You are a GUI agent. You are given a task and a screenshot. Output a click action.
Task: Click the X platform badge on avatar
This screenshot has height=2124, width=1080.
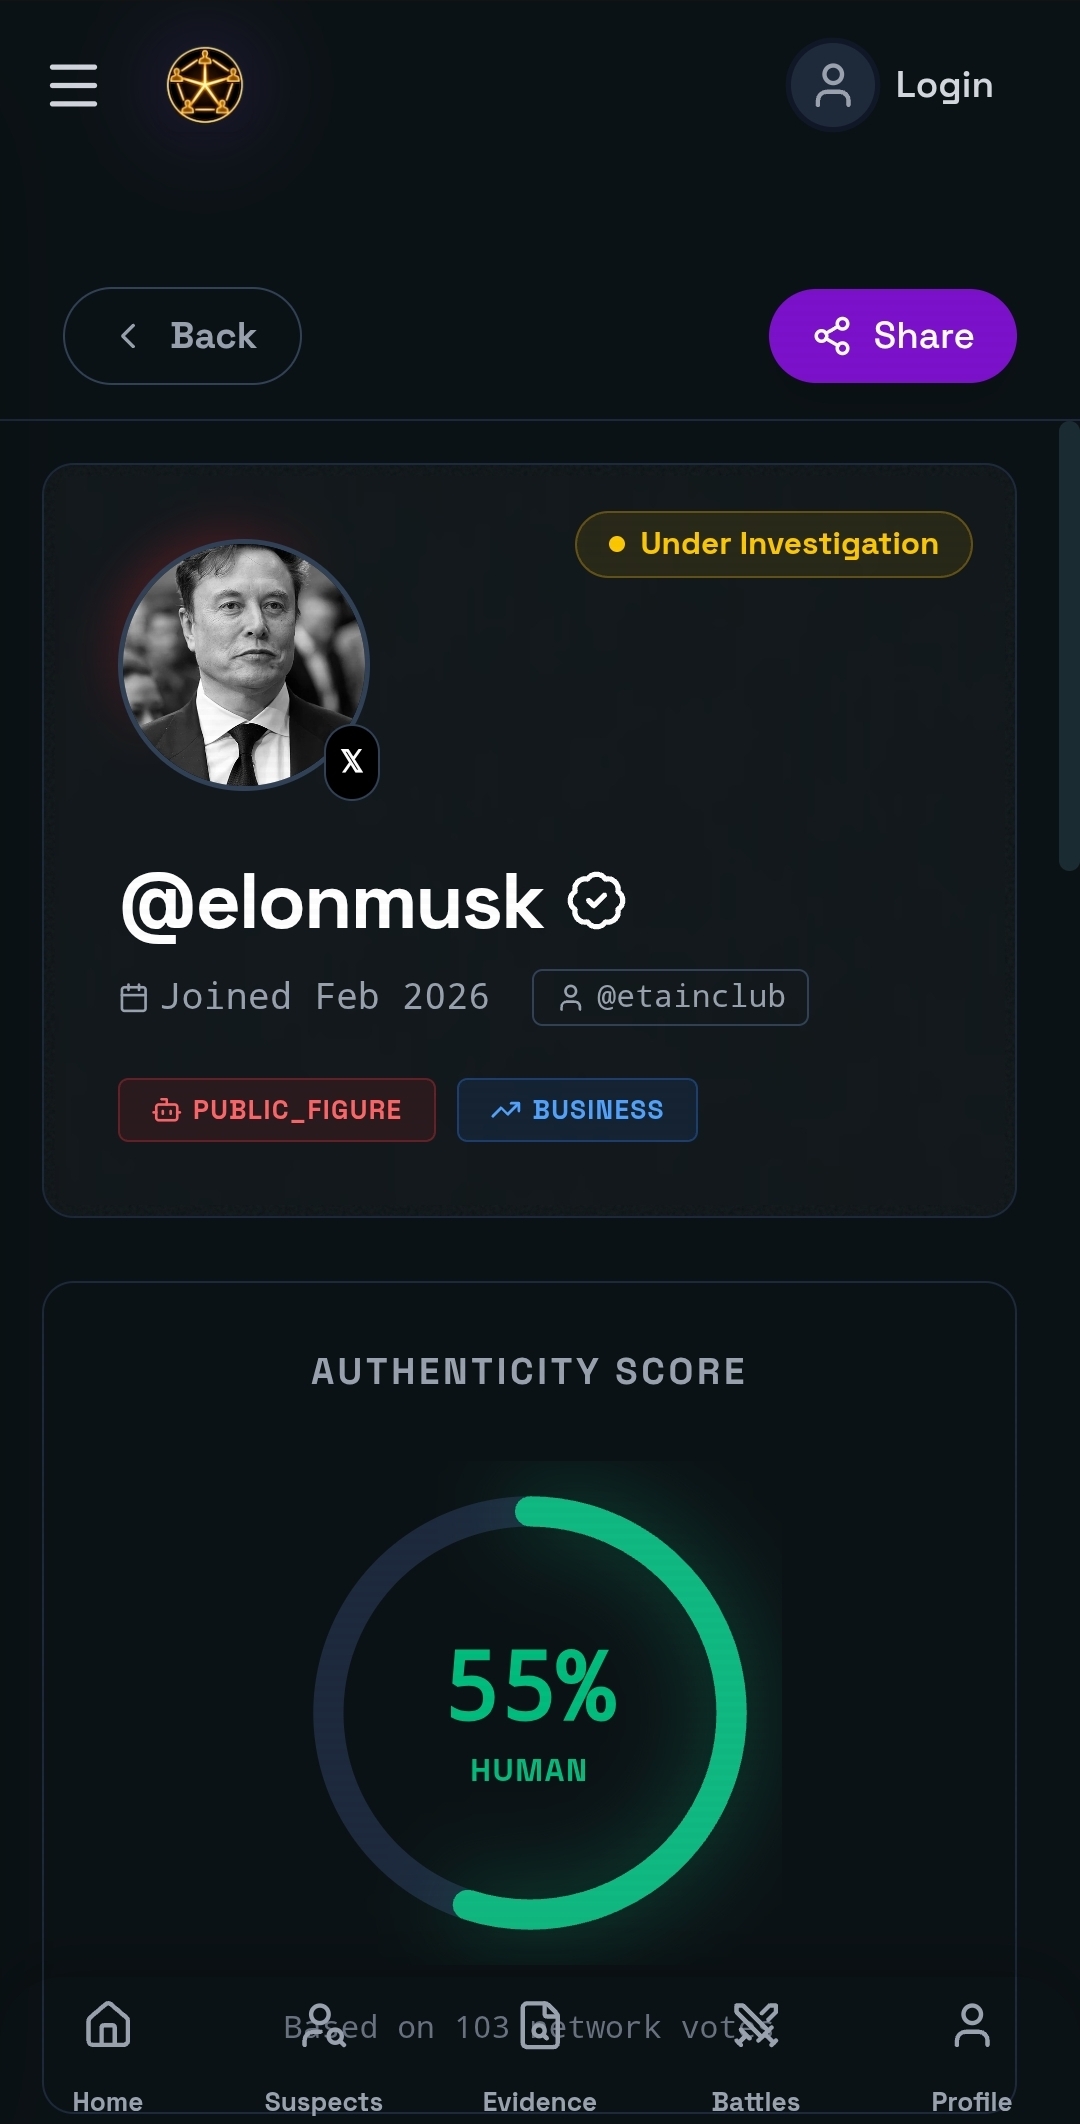pos(352,762)
